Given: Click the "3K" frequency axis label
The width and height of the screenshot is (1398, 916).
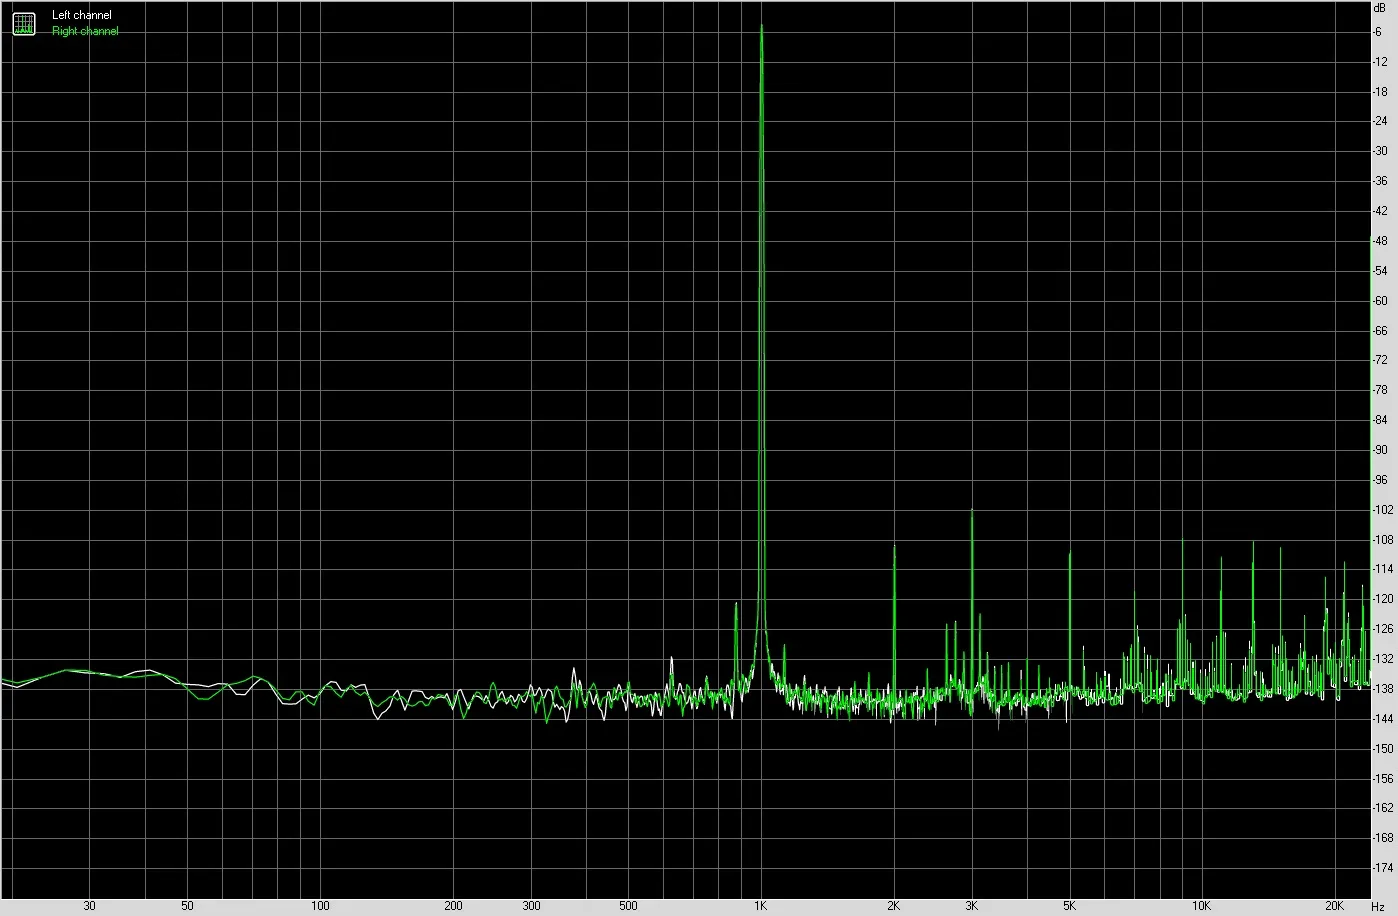Looking at the screenshot, I should coord(972,906).
